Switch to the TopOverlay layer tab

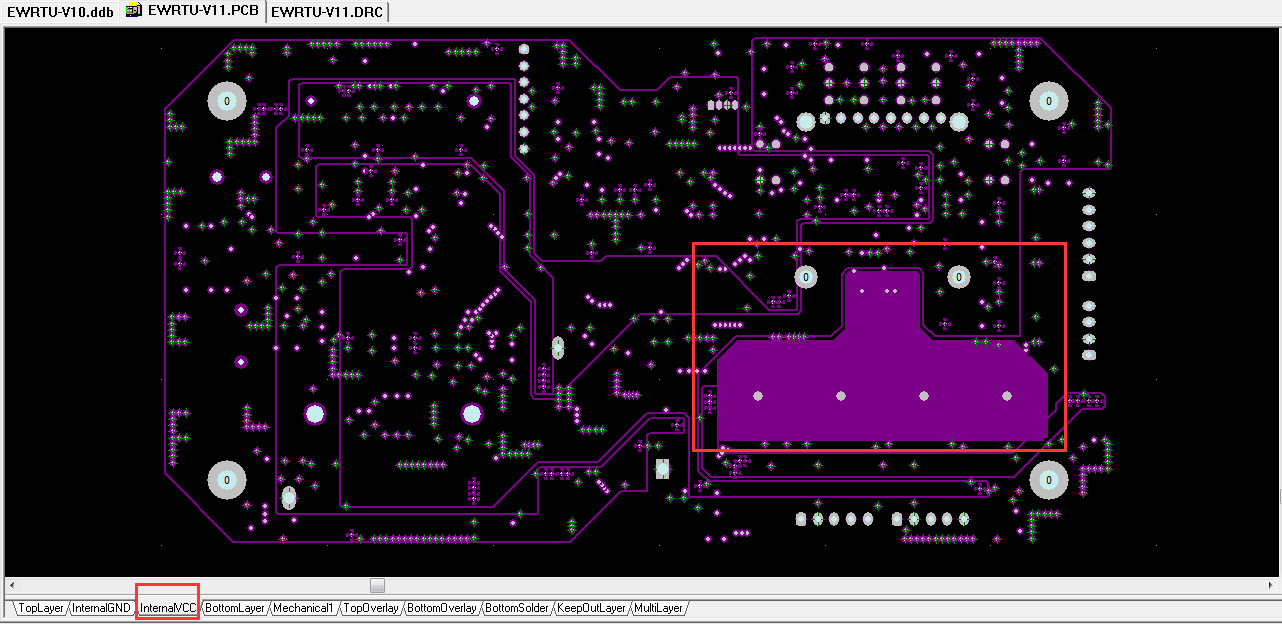pos(371,608)
